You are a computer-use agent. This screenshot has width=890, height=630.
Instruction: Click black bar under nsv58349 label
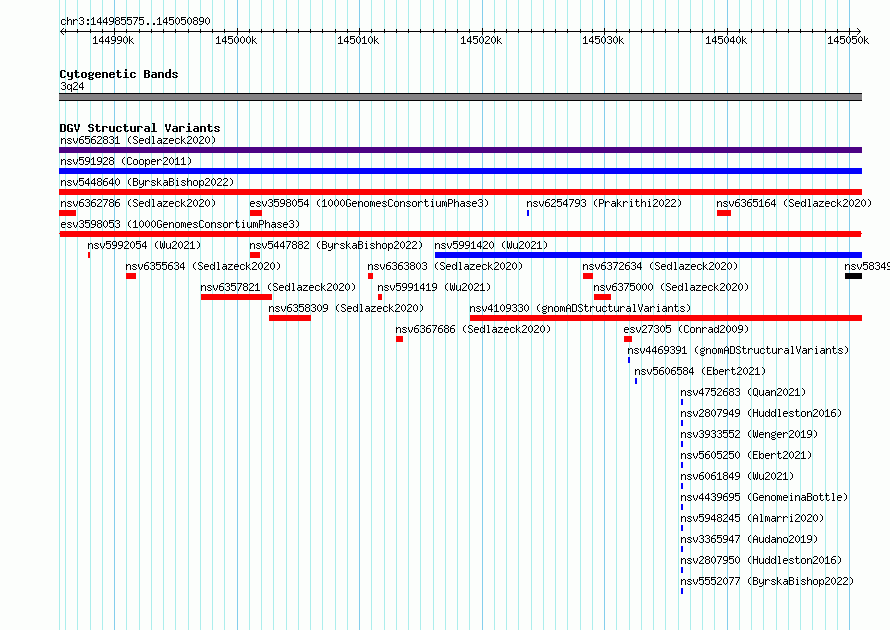853,276
